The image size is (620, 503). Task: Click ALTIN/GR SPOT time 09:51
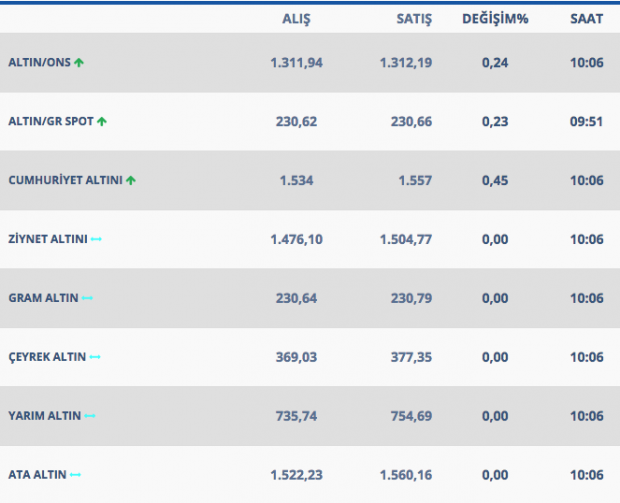click(x=586, y=121)
